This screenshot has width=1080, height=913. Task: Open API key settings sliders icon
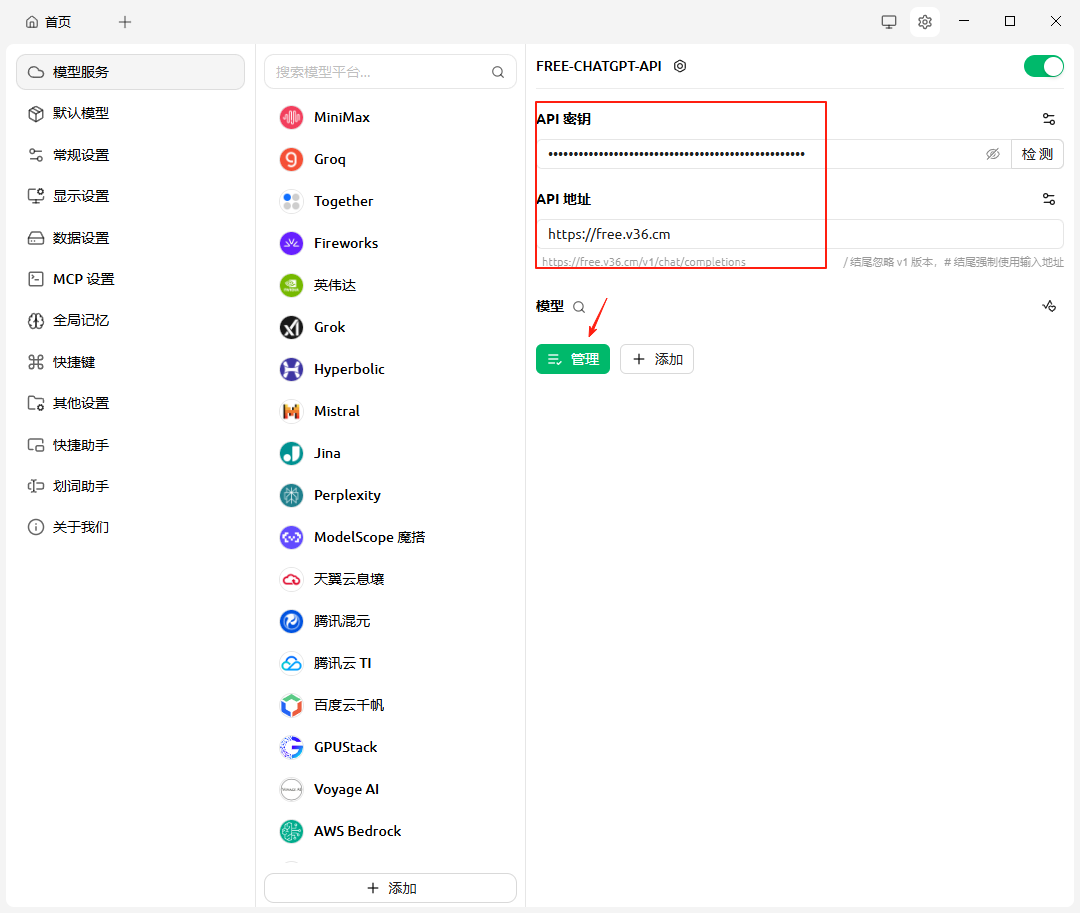tap(1049, 119)
